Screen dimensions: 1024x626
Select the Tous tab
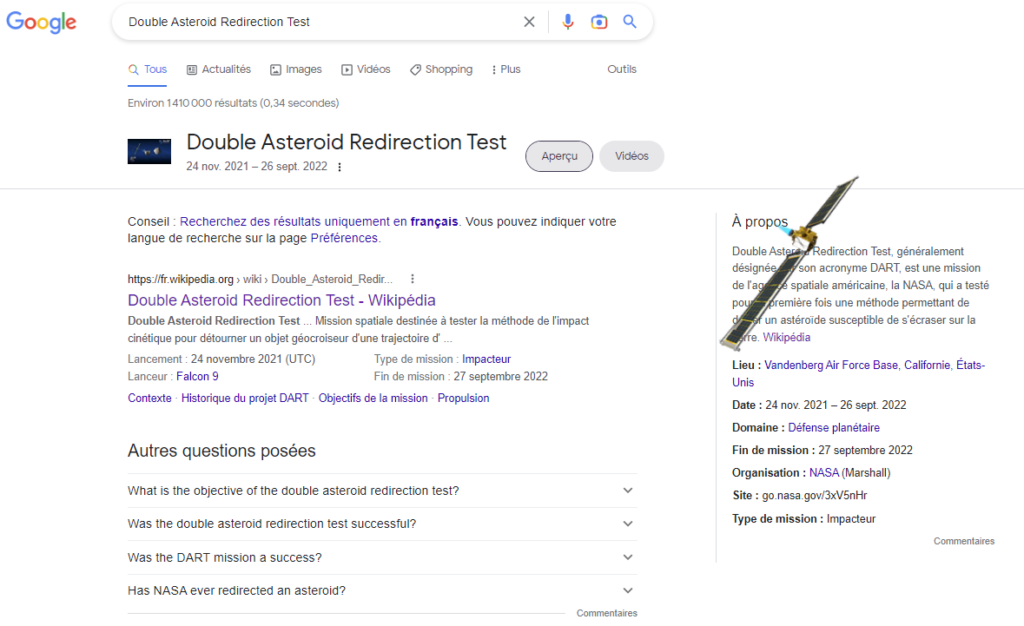148,69
